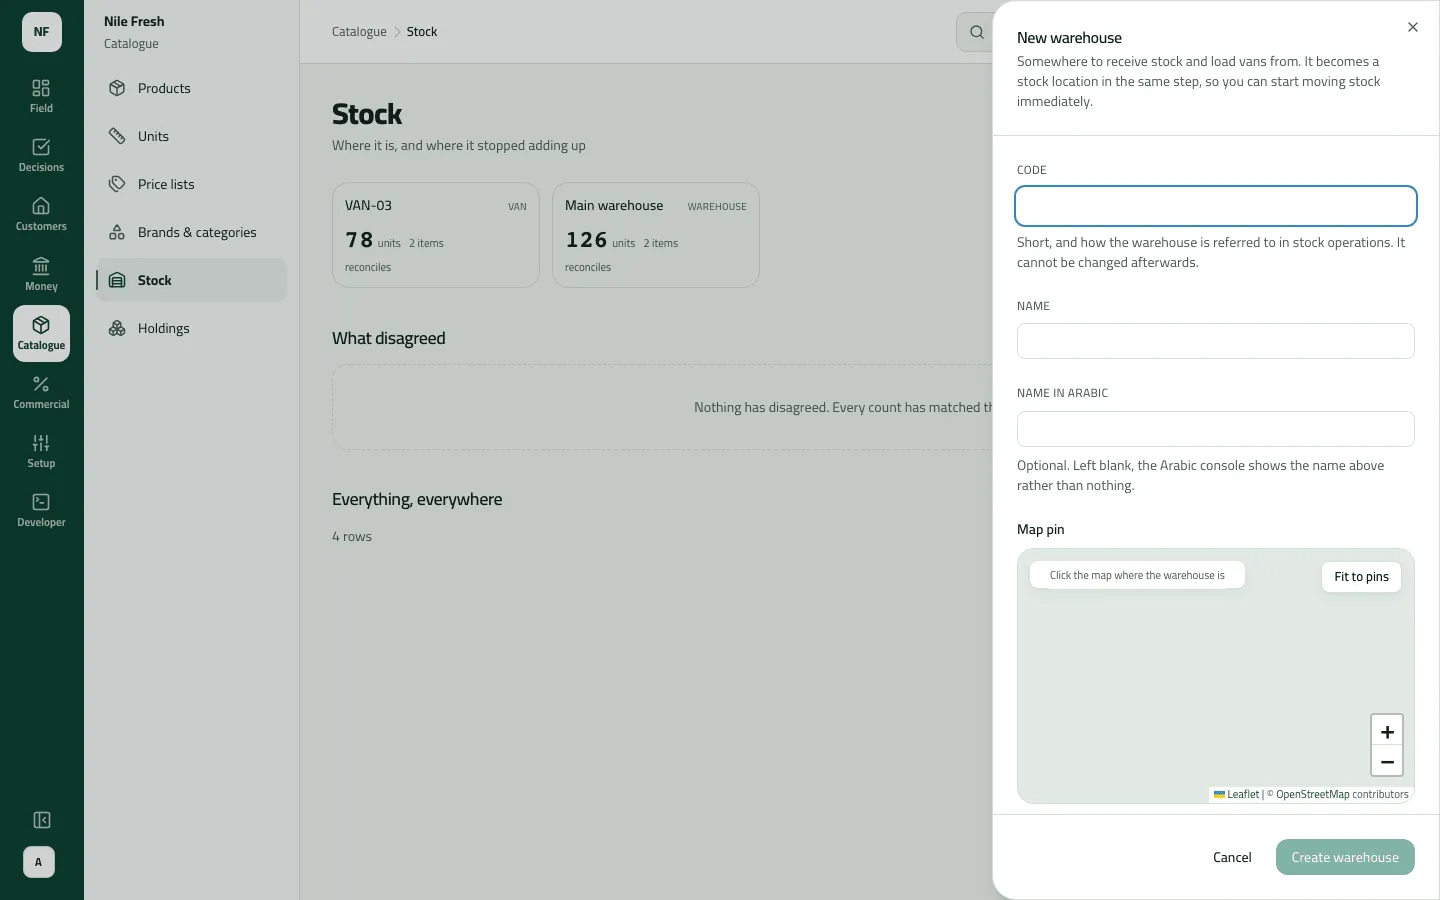Open the Commercial section

41,392
